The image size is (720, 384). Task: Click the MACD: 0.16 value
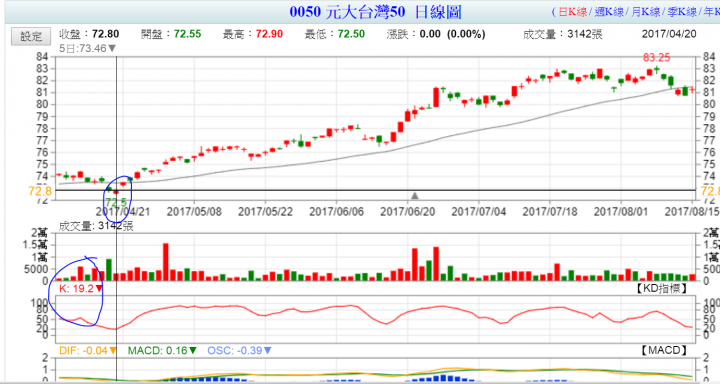pyautogui.click(x=163, y=351)
